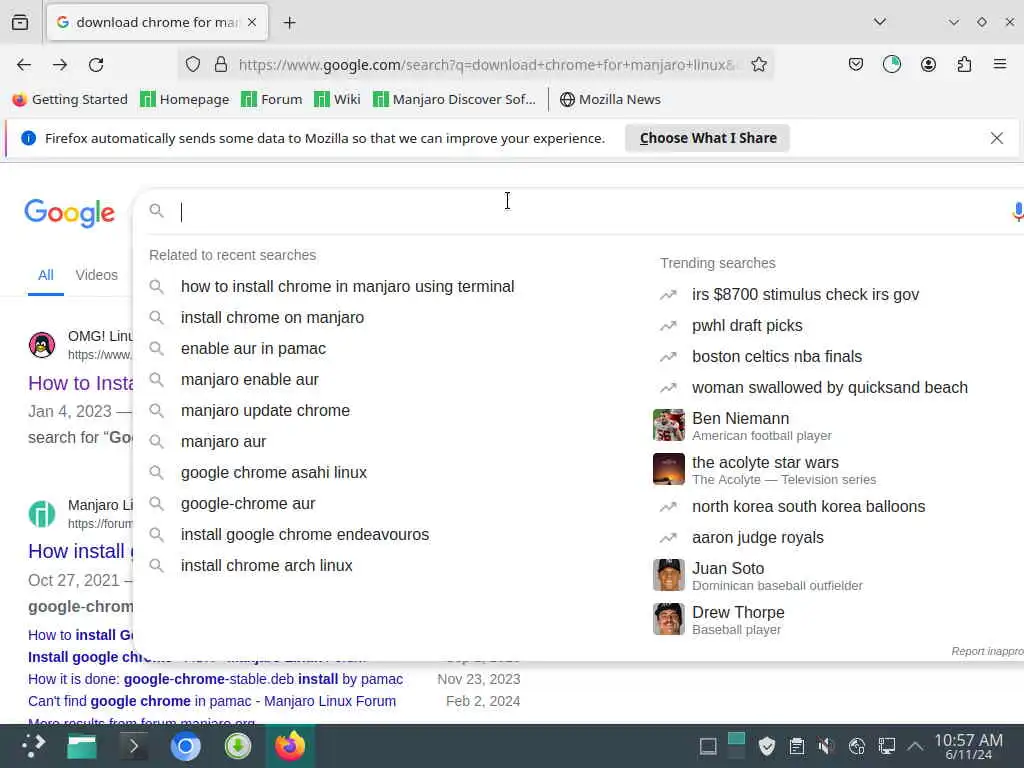Viewport: 1024px width, 768px height.
Task: Launch file manager from the taskbar
Action: pyautogui.click(x=82, y=746)
